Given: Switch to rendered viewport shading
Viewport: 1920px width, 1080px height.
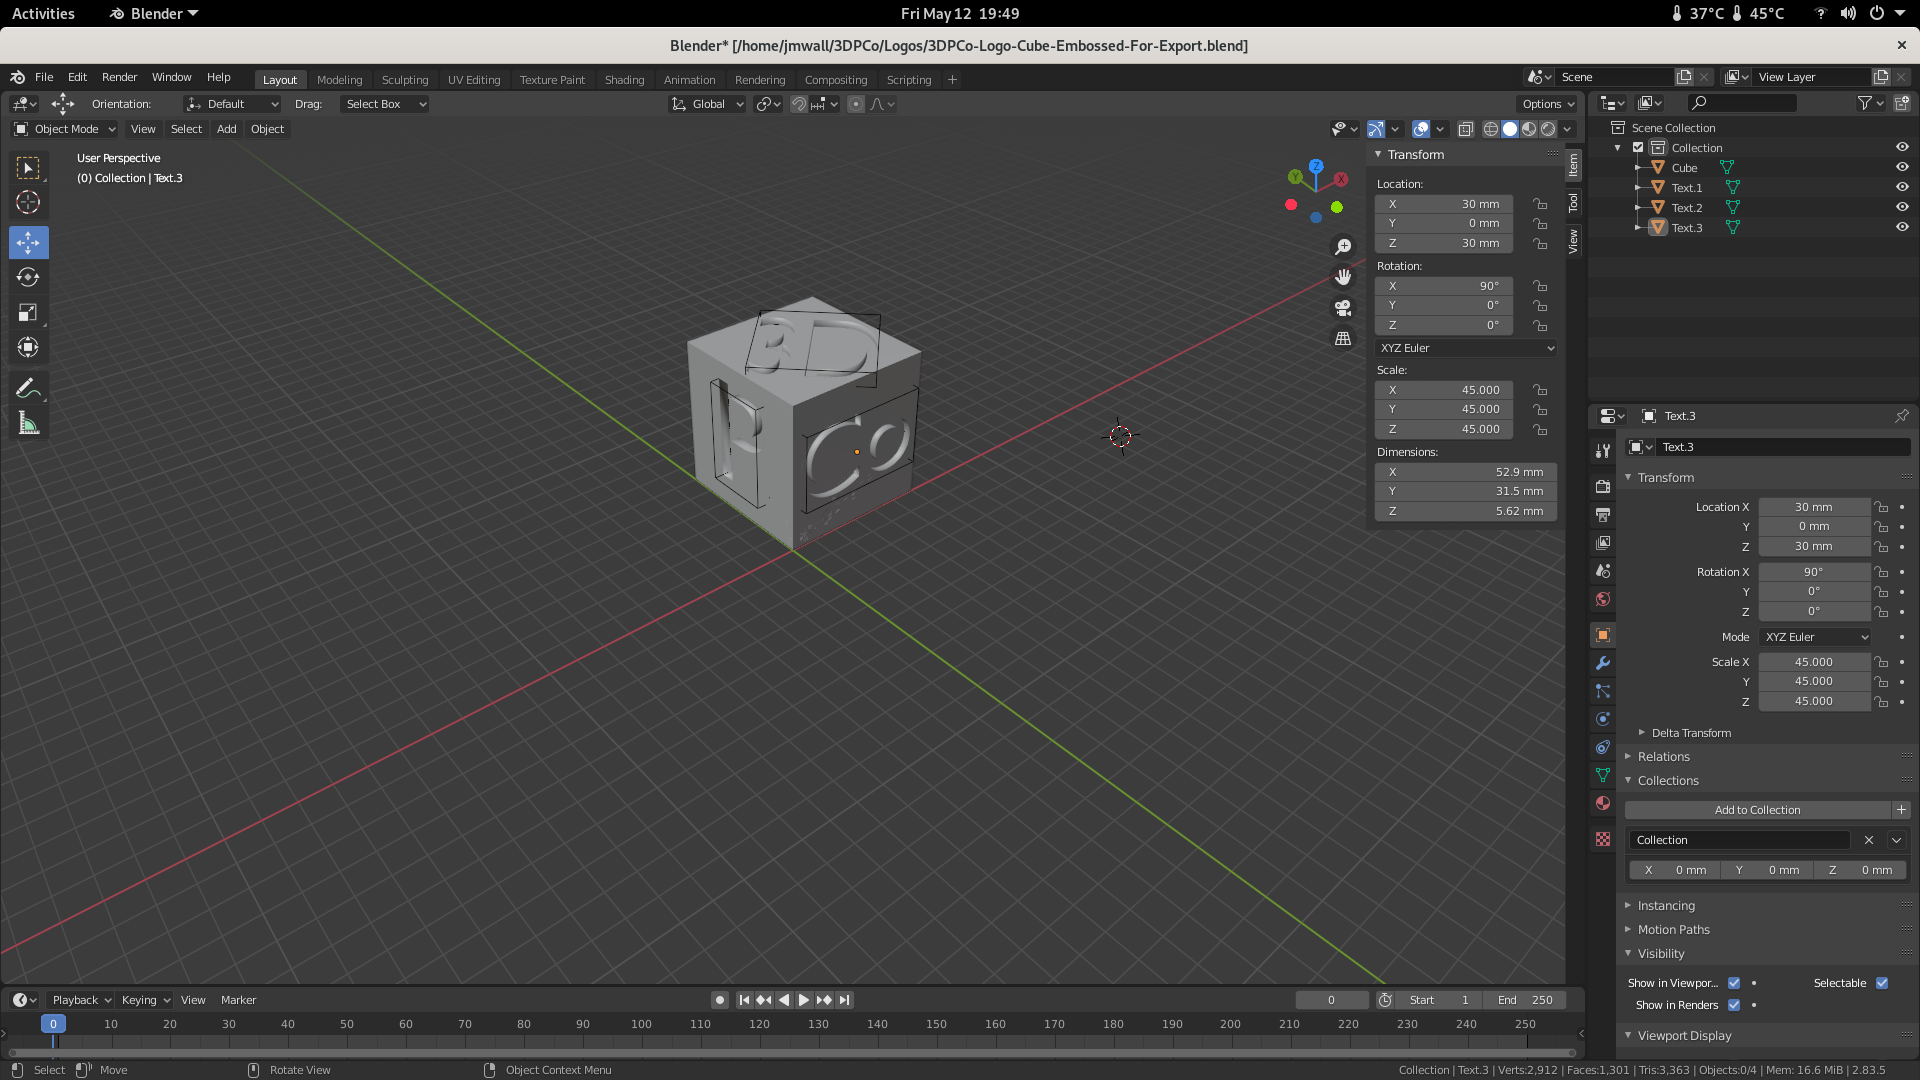Looking at the screenshot, I should (x=1548, y=129).
